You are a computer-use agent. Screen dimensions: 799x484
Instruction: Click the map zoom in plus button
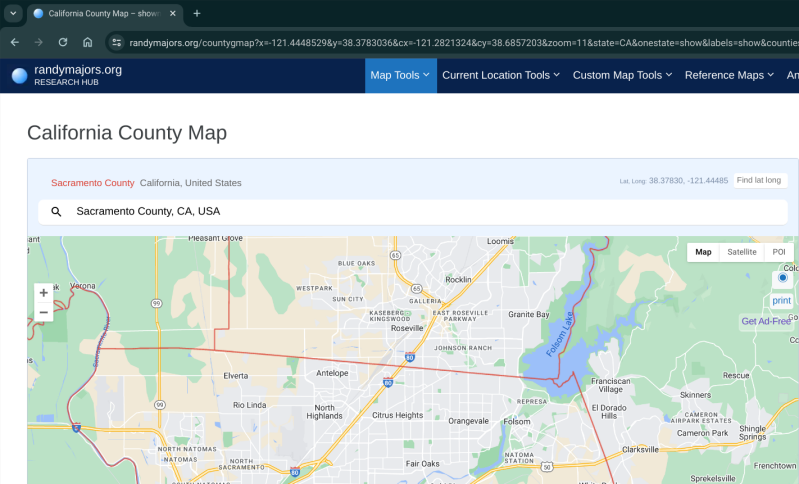point(43,293)
